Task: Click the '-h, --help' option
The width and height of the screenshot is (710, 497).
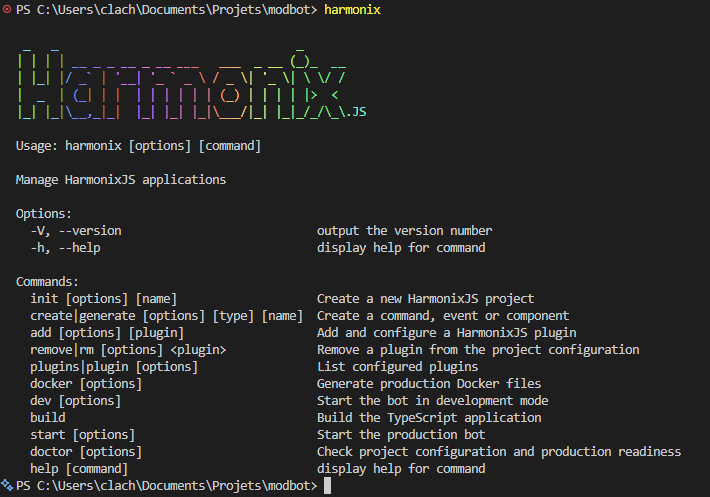Action: [66, 248]
